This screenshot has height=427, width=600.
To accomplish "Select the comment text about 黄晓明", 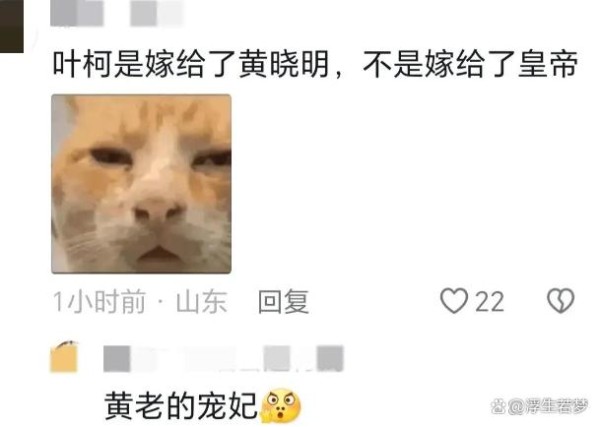I will [x=315, y=64].
